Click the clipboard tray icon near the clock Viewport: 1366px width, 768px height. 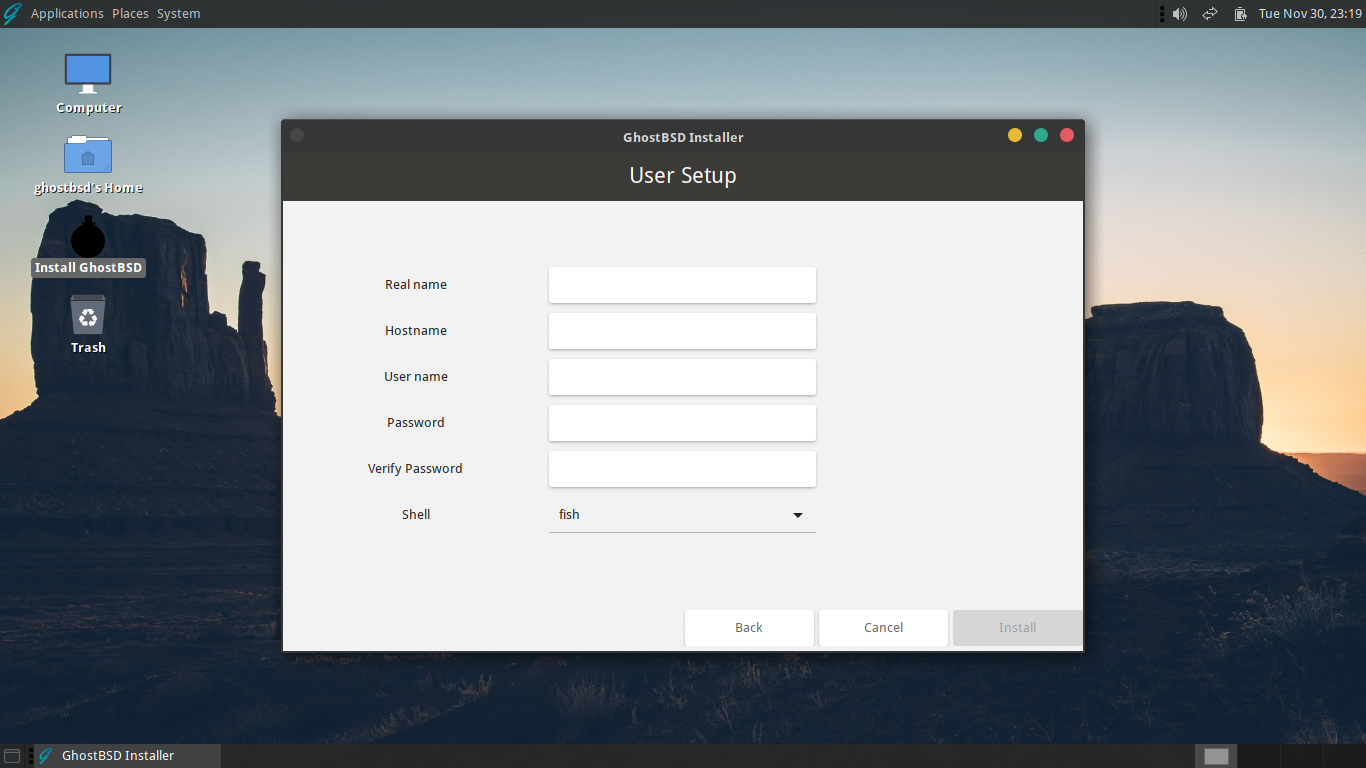pos(1240,14)
